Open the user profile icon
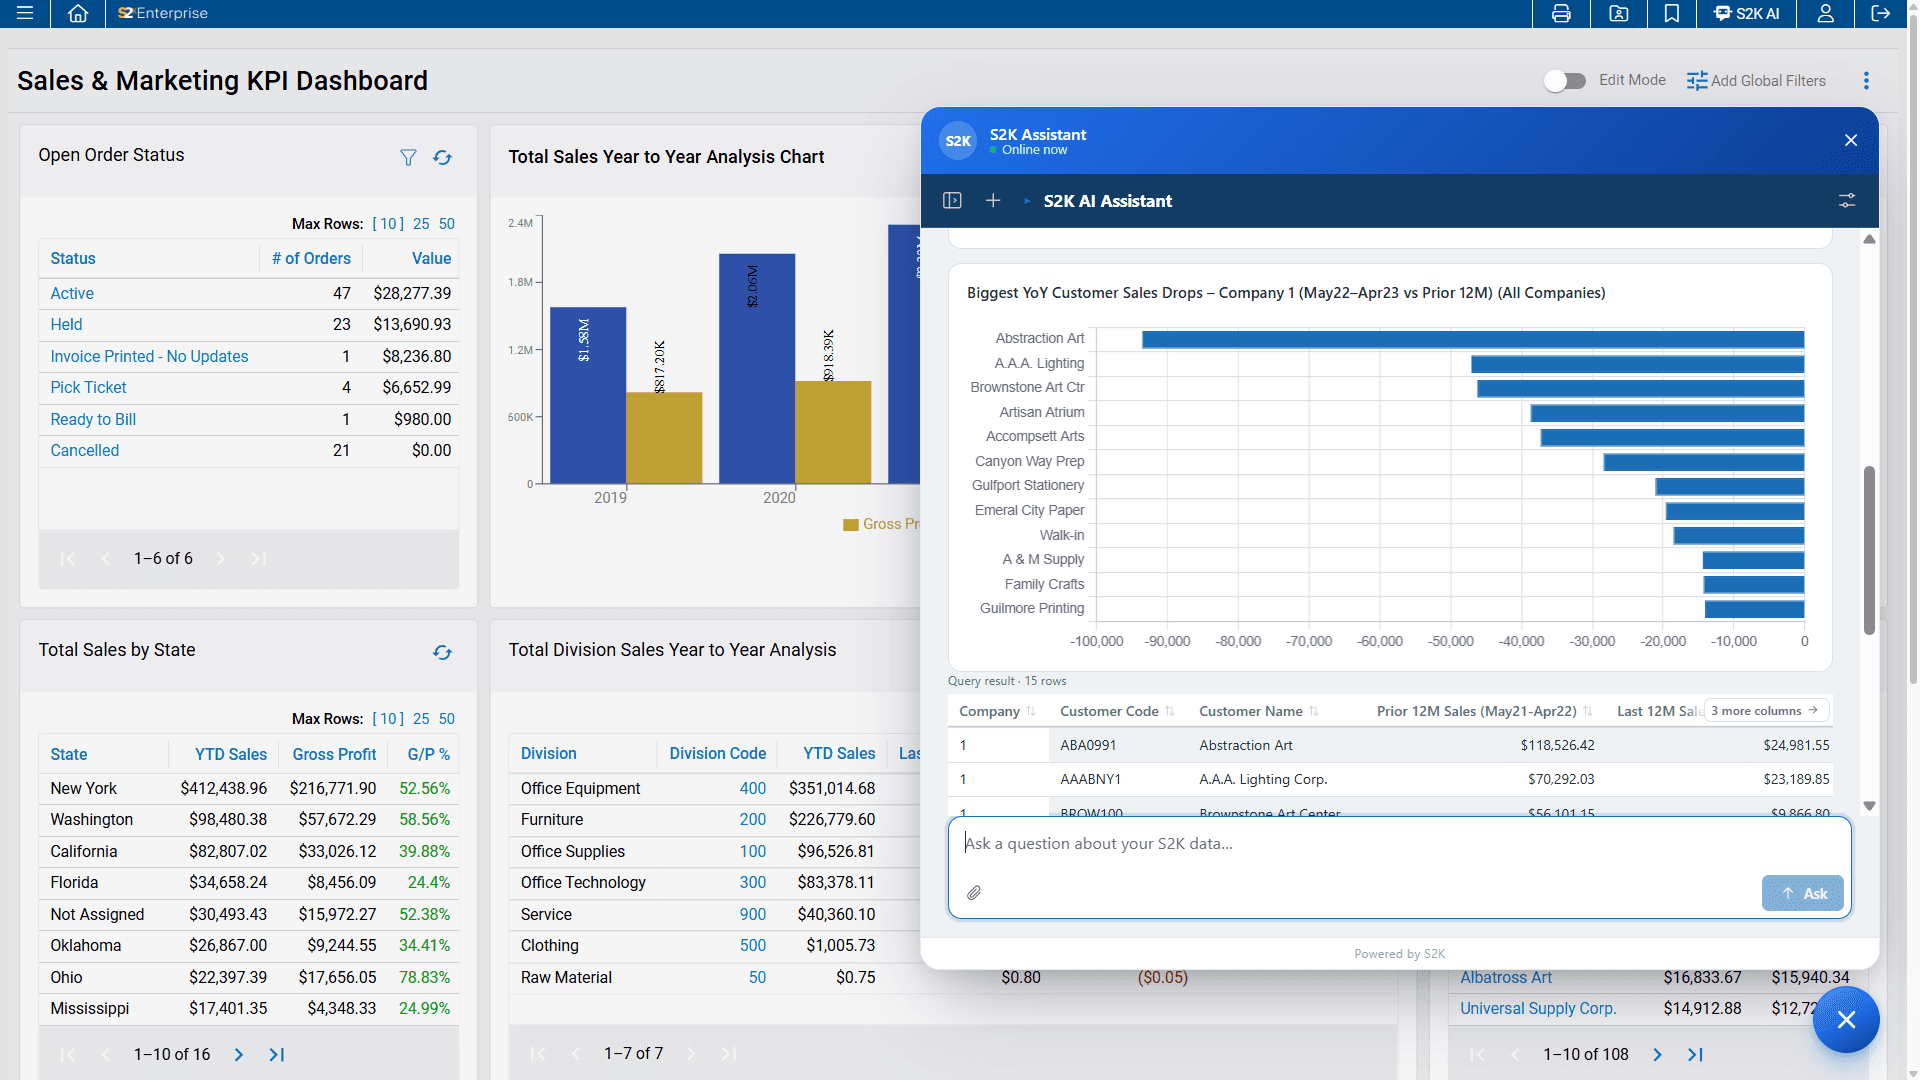The image size is (1920, 1080). pos(1825,13)
